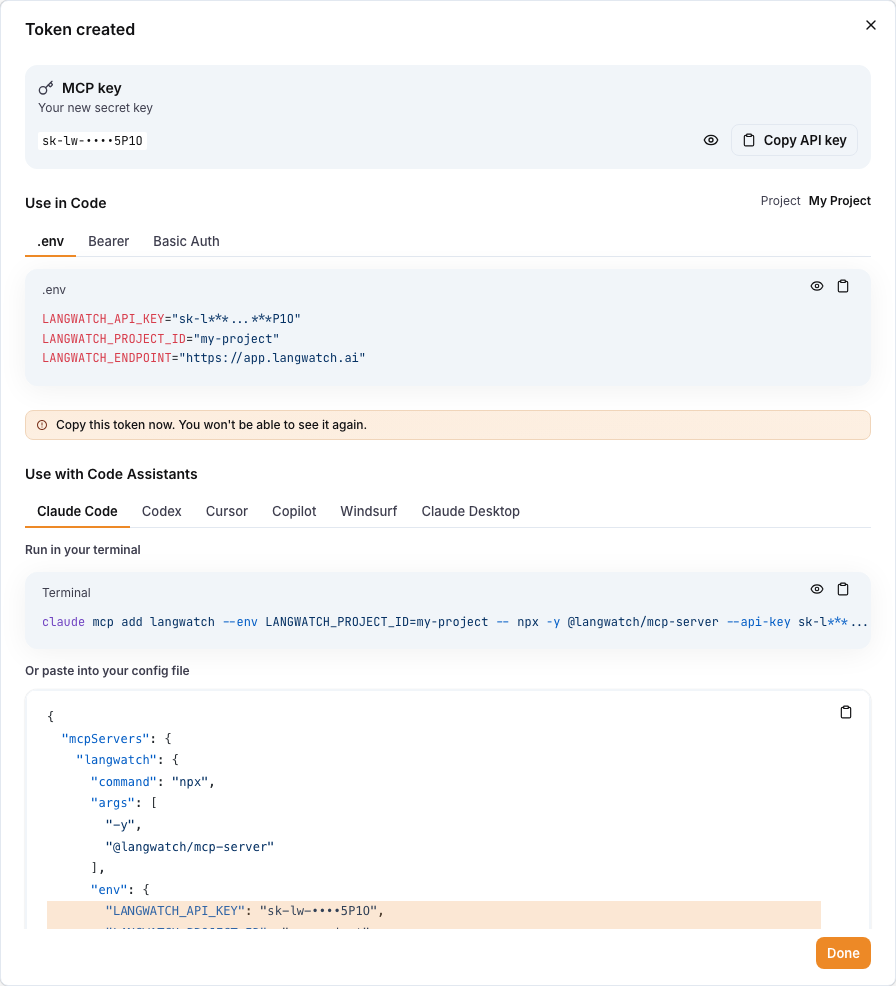Click the masked key sk-lw-••••5P10 under MCP key
896x986 pixels.
point(92,141)
